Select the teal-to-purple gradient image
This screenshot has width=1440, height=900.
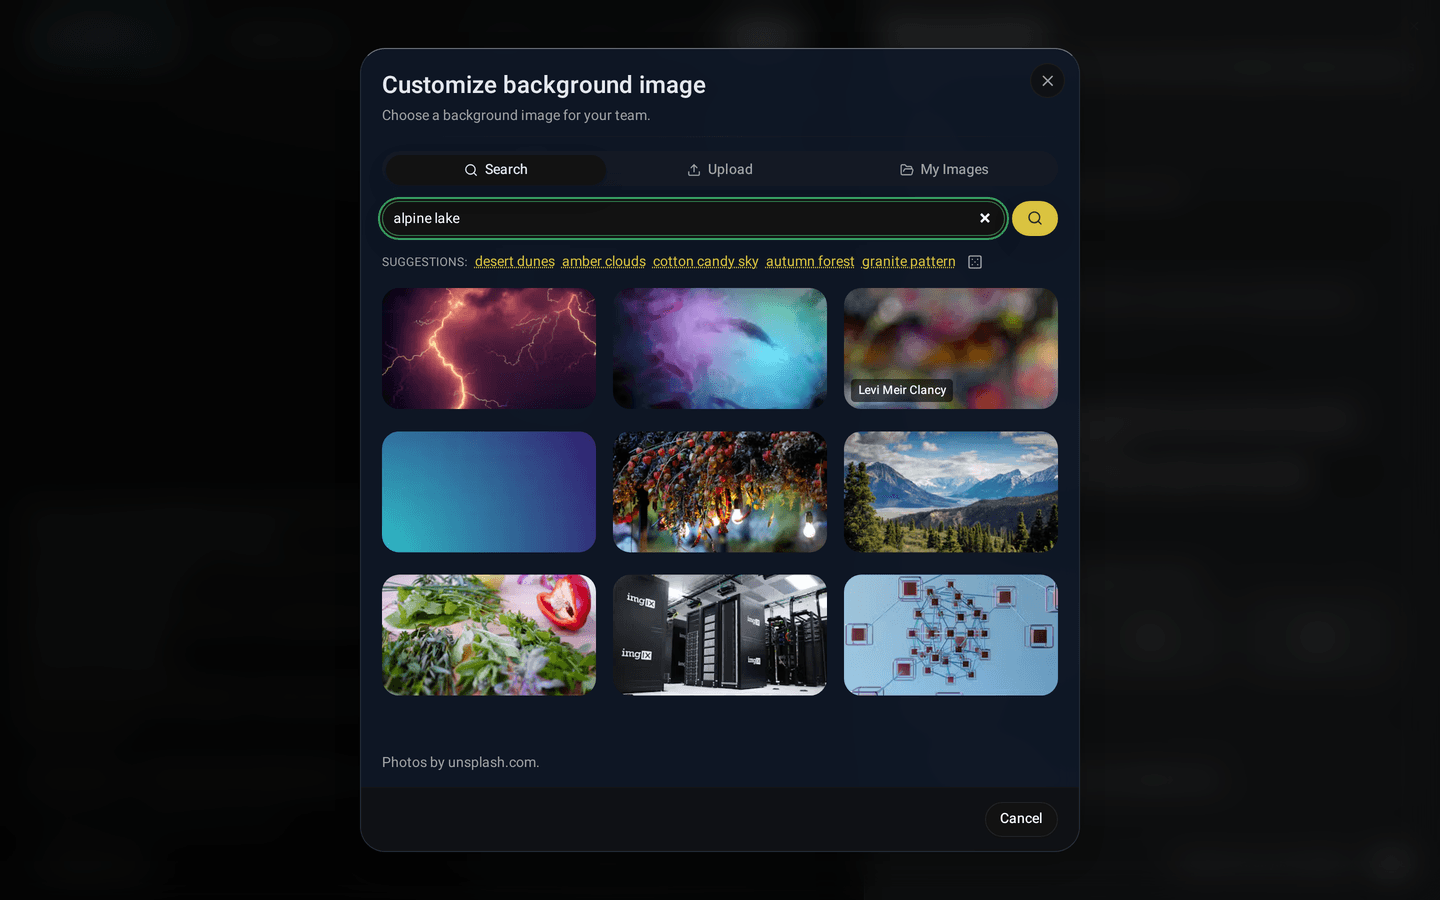click(x=489, y=492)
